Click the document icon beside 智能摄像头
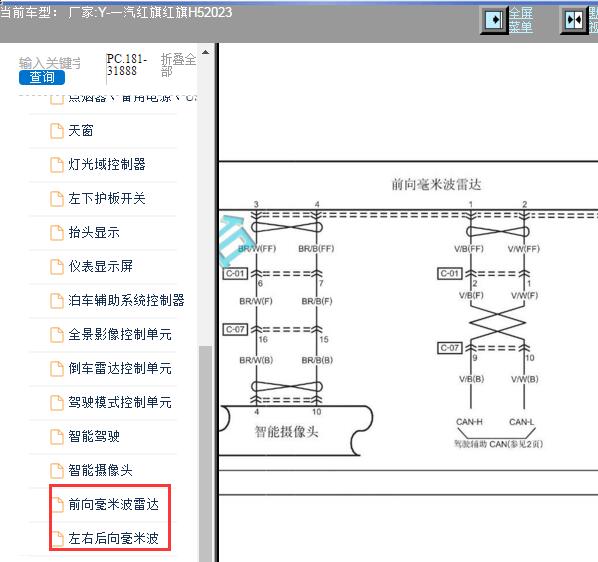The width and height of the screenshot is (598, 562). [57, 470]
